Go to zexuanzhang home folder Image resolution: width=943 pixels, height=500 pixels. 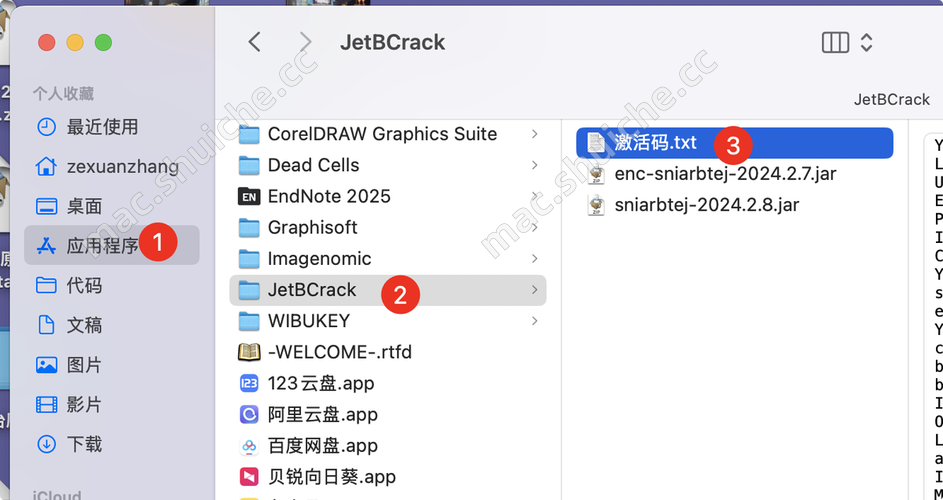click(122, 166)
